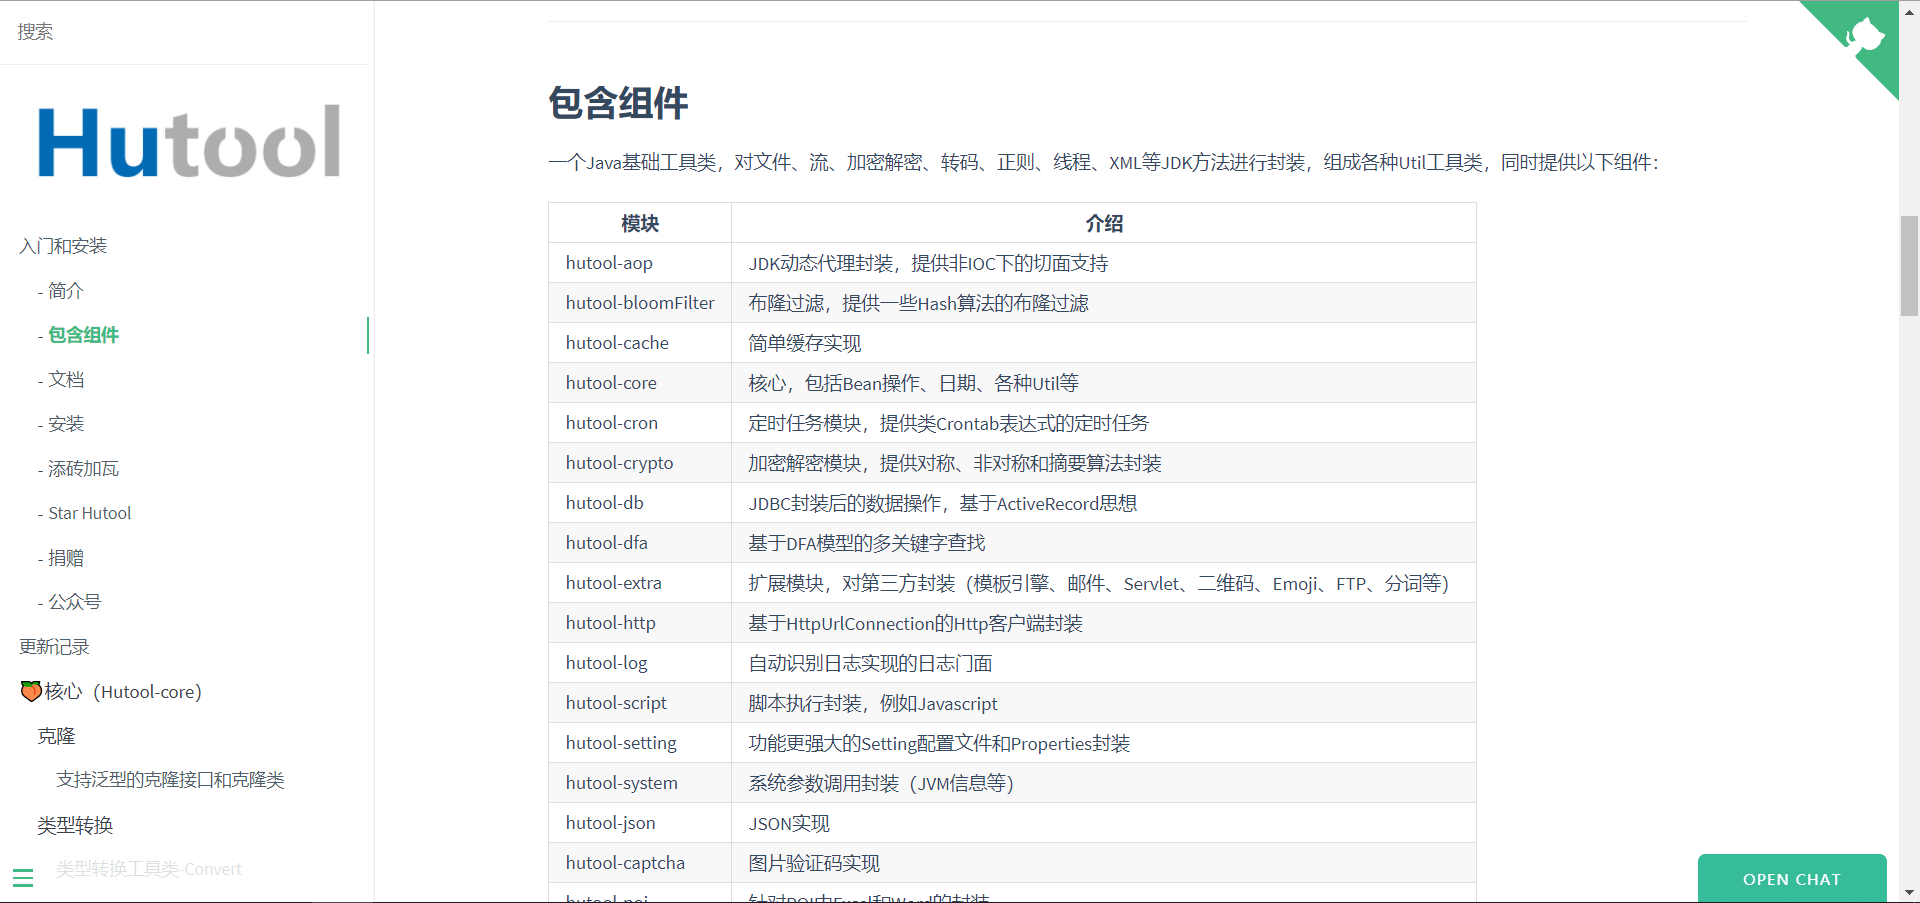Open the sidebar hamburger menu
Image resolution: width=1920 pixels, height=903 pixels.
(23, 877)
